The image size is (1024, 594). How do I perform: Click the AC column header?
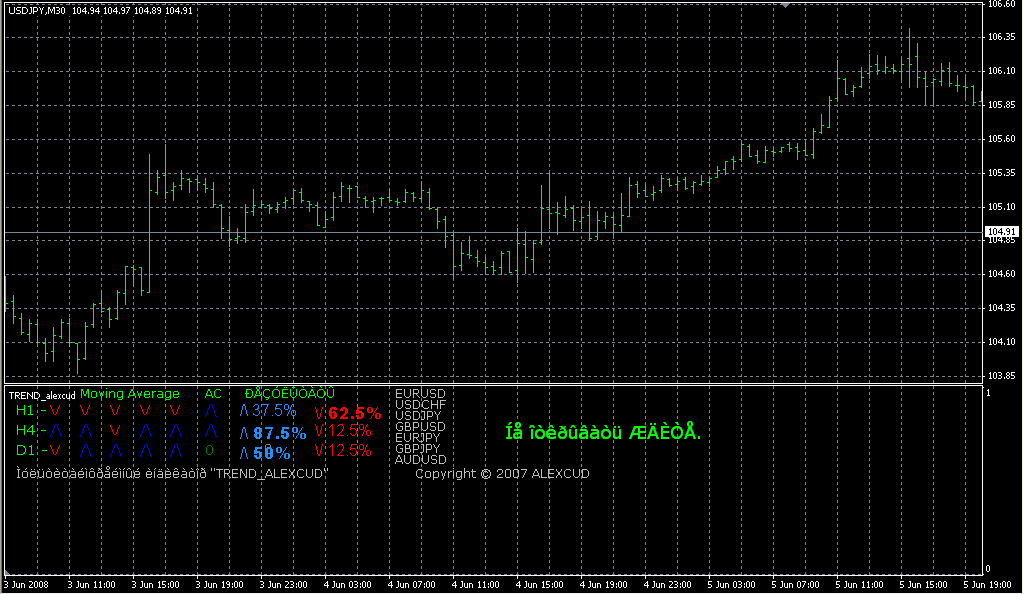[213, 394]
